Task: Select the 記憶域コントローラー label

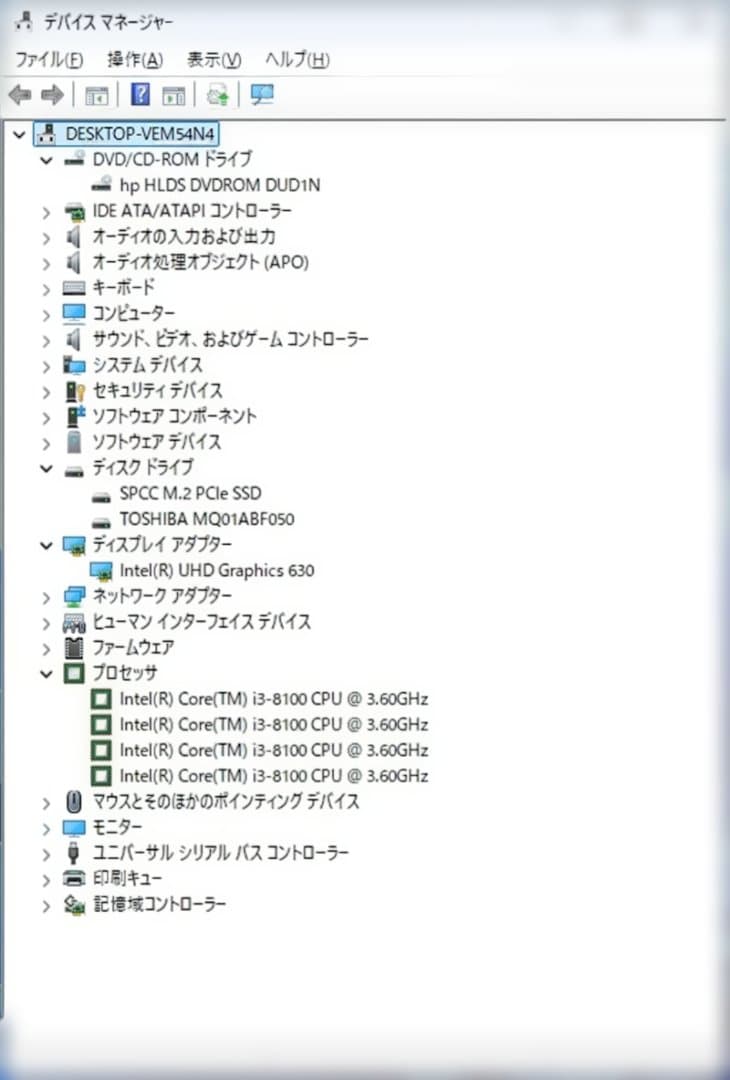Action: pyautogui.click(x=159, y=904)
